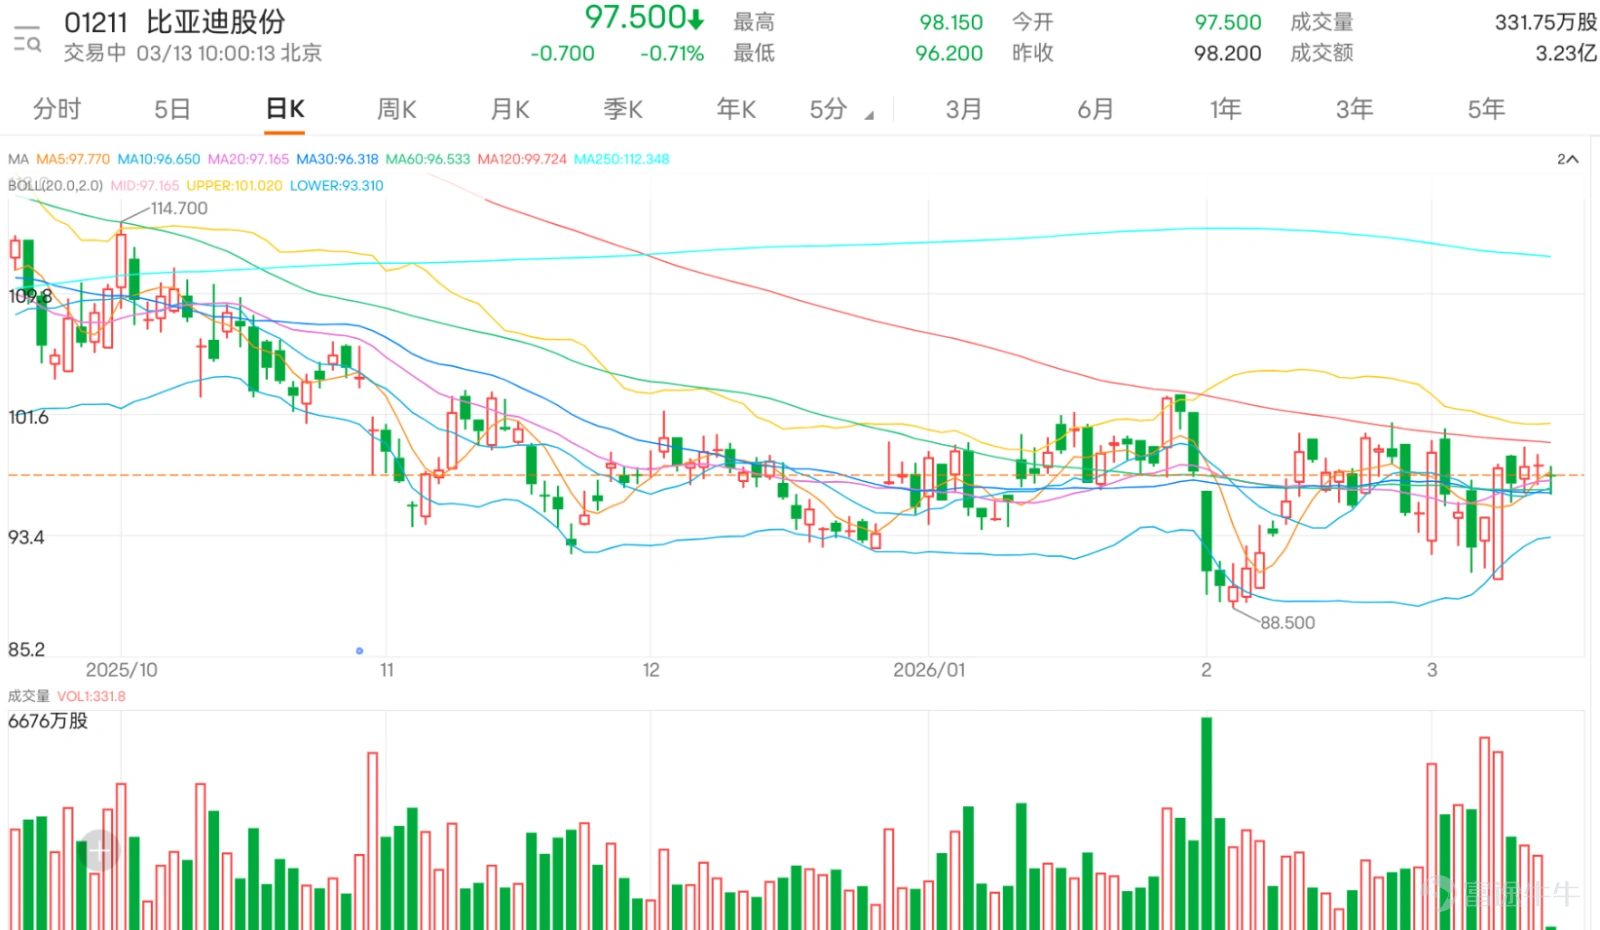Screen dimensions: 1600x930
Task: Click the MA20:97.165 indicator label
Action: click(x=248, y=159)
